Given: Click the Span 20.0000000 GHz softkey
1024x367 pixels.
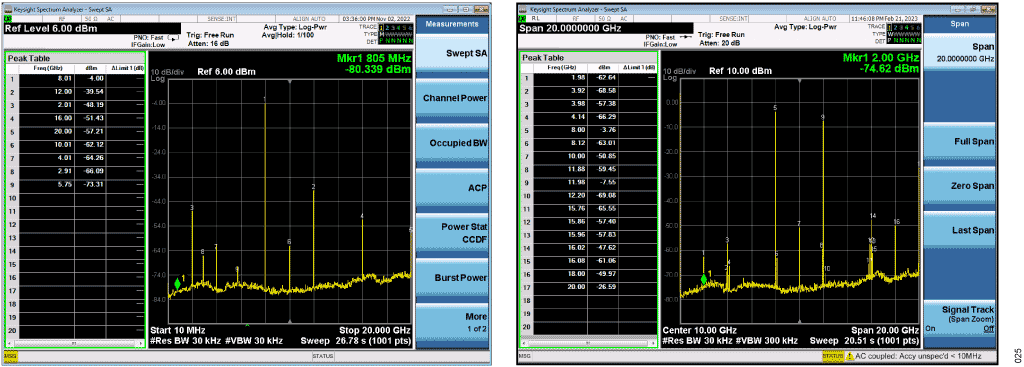Looking at the screenshot, I should (x=961, y=52).
